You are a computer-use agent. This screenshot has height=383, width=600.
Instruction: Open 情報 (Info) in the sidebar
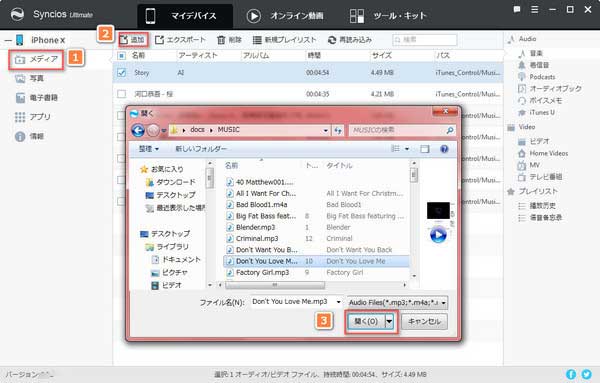29,136
